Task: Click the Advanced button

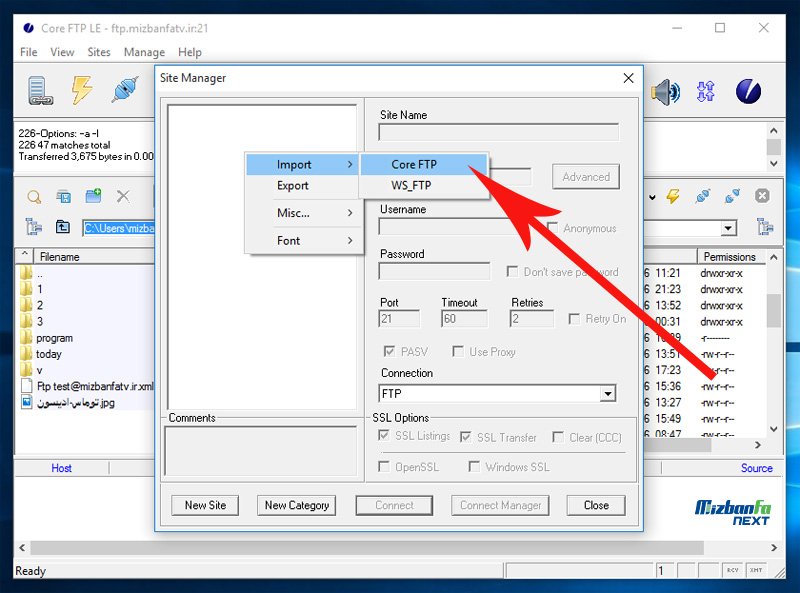Action: 586,177
